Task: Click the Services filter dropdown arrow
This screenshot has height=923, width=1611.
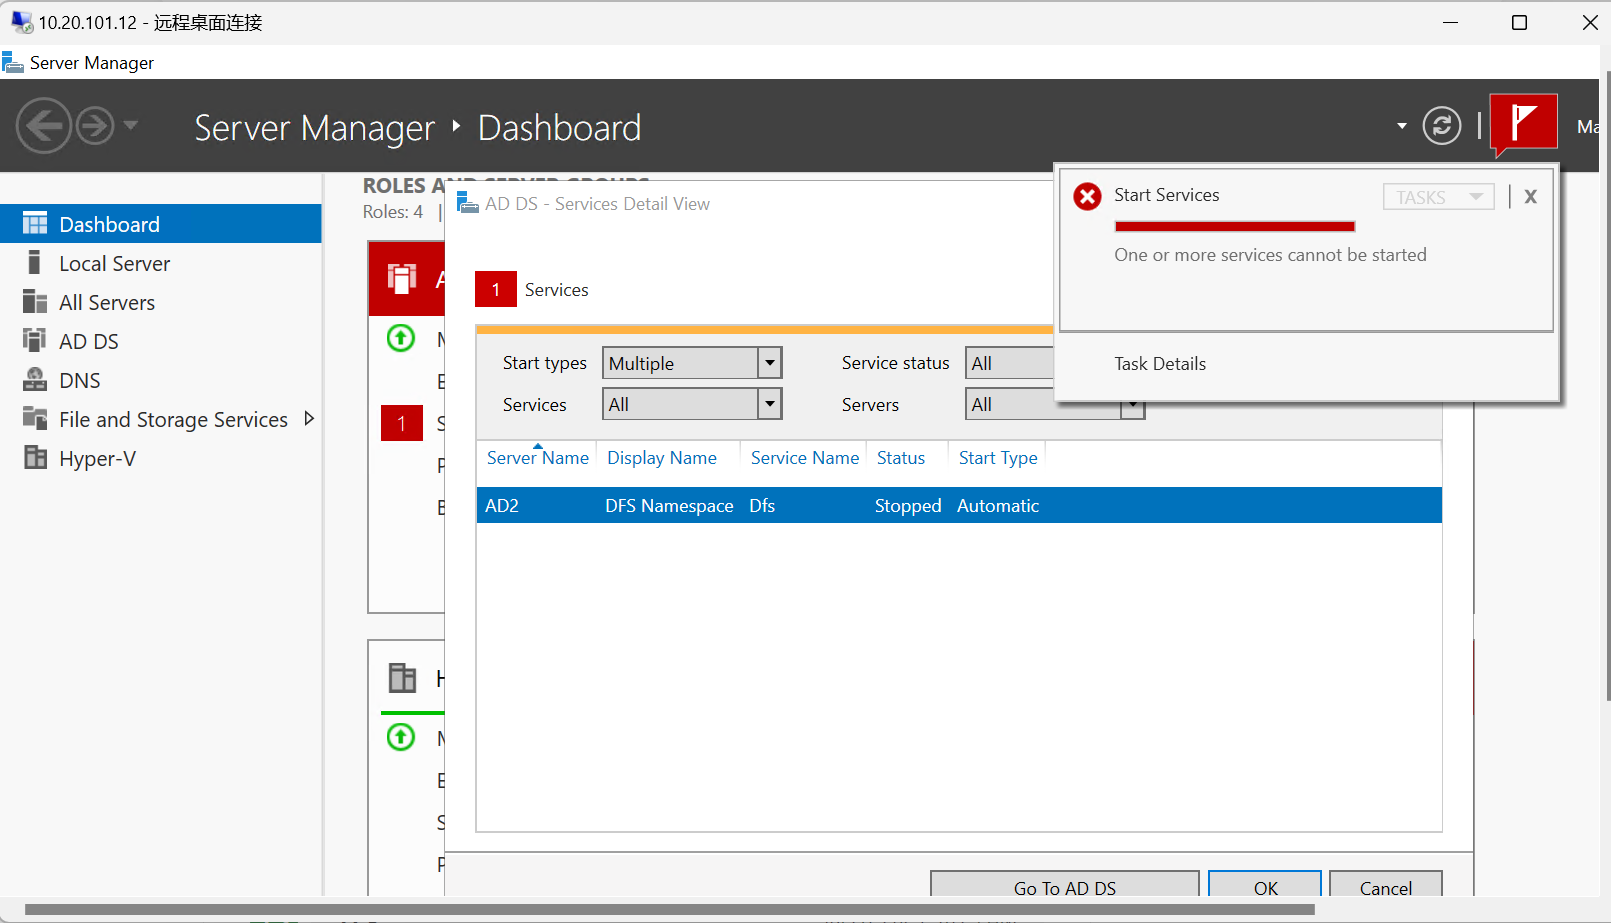Action: pyautogui.click(x=770, y=404)
